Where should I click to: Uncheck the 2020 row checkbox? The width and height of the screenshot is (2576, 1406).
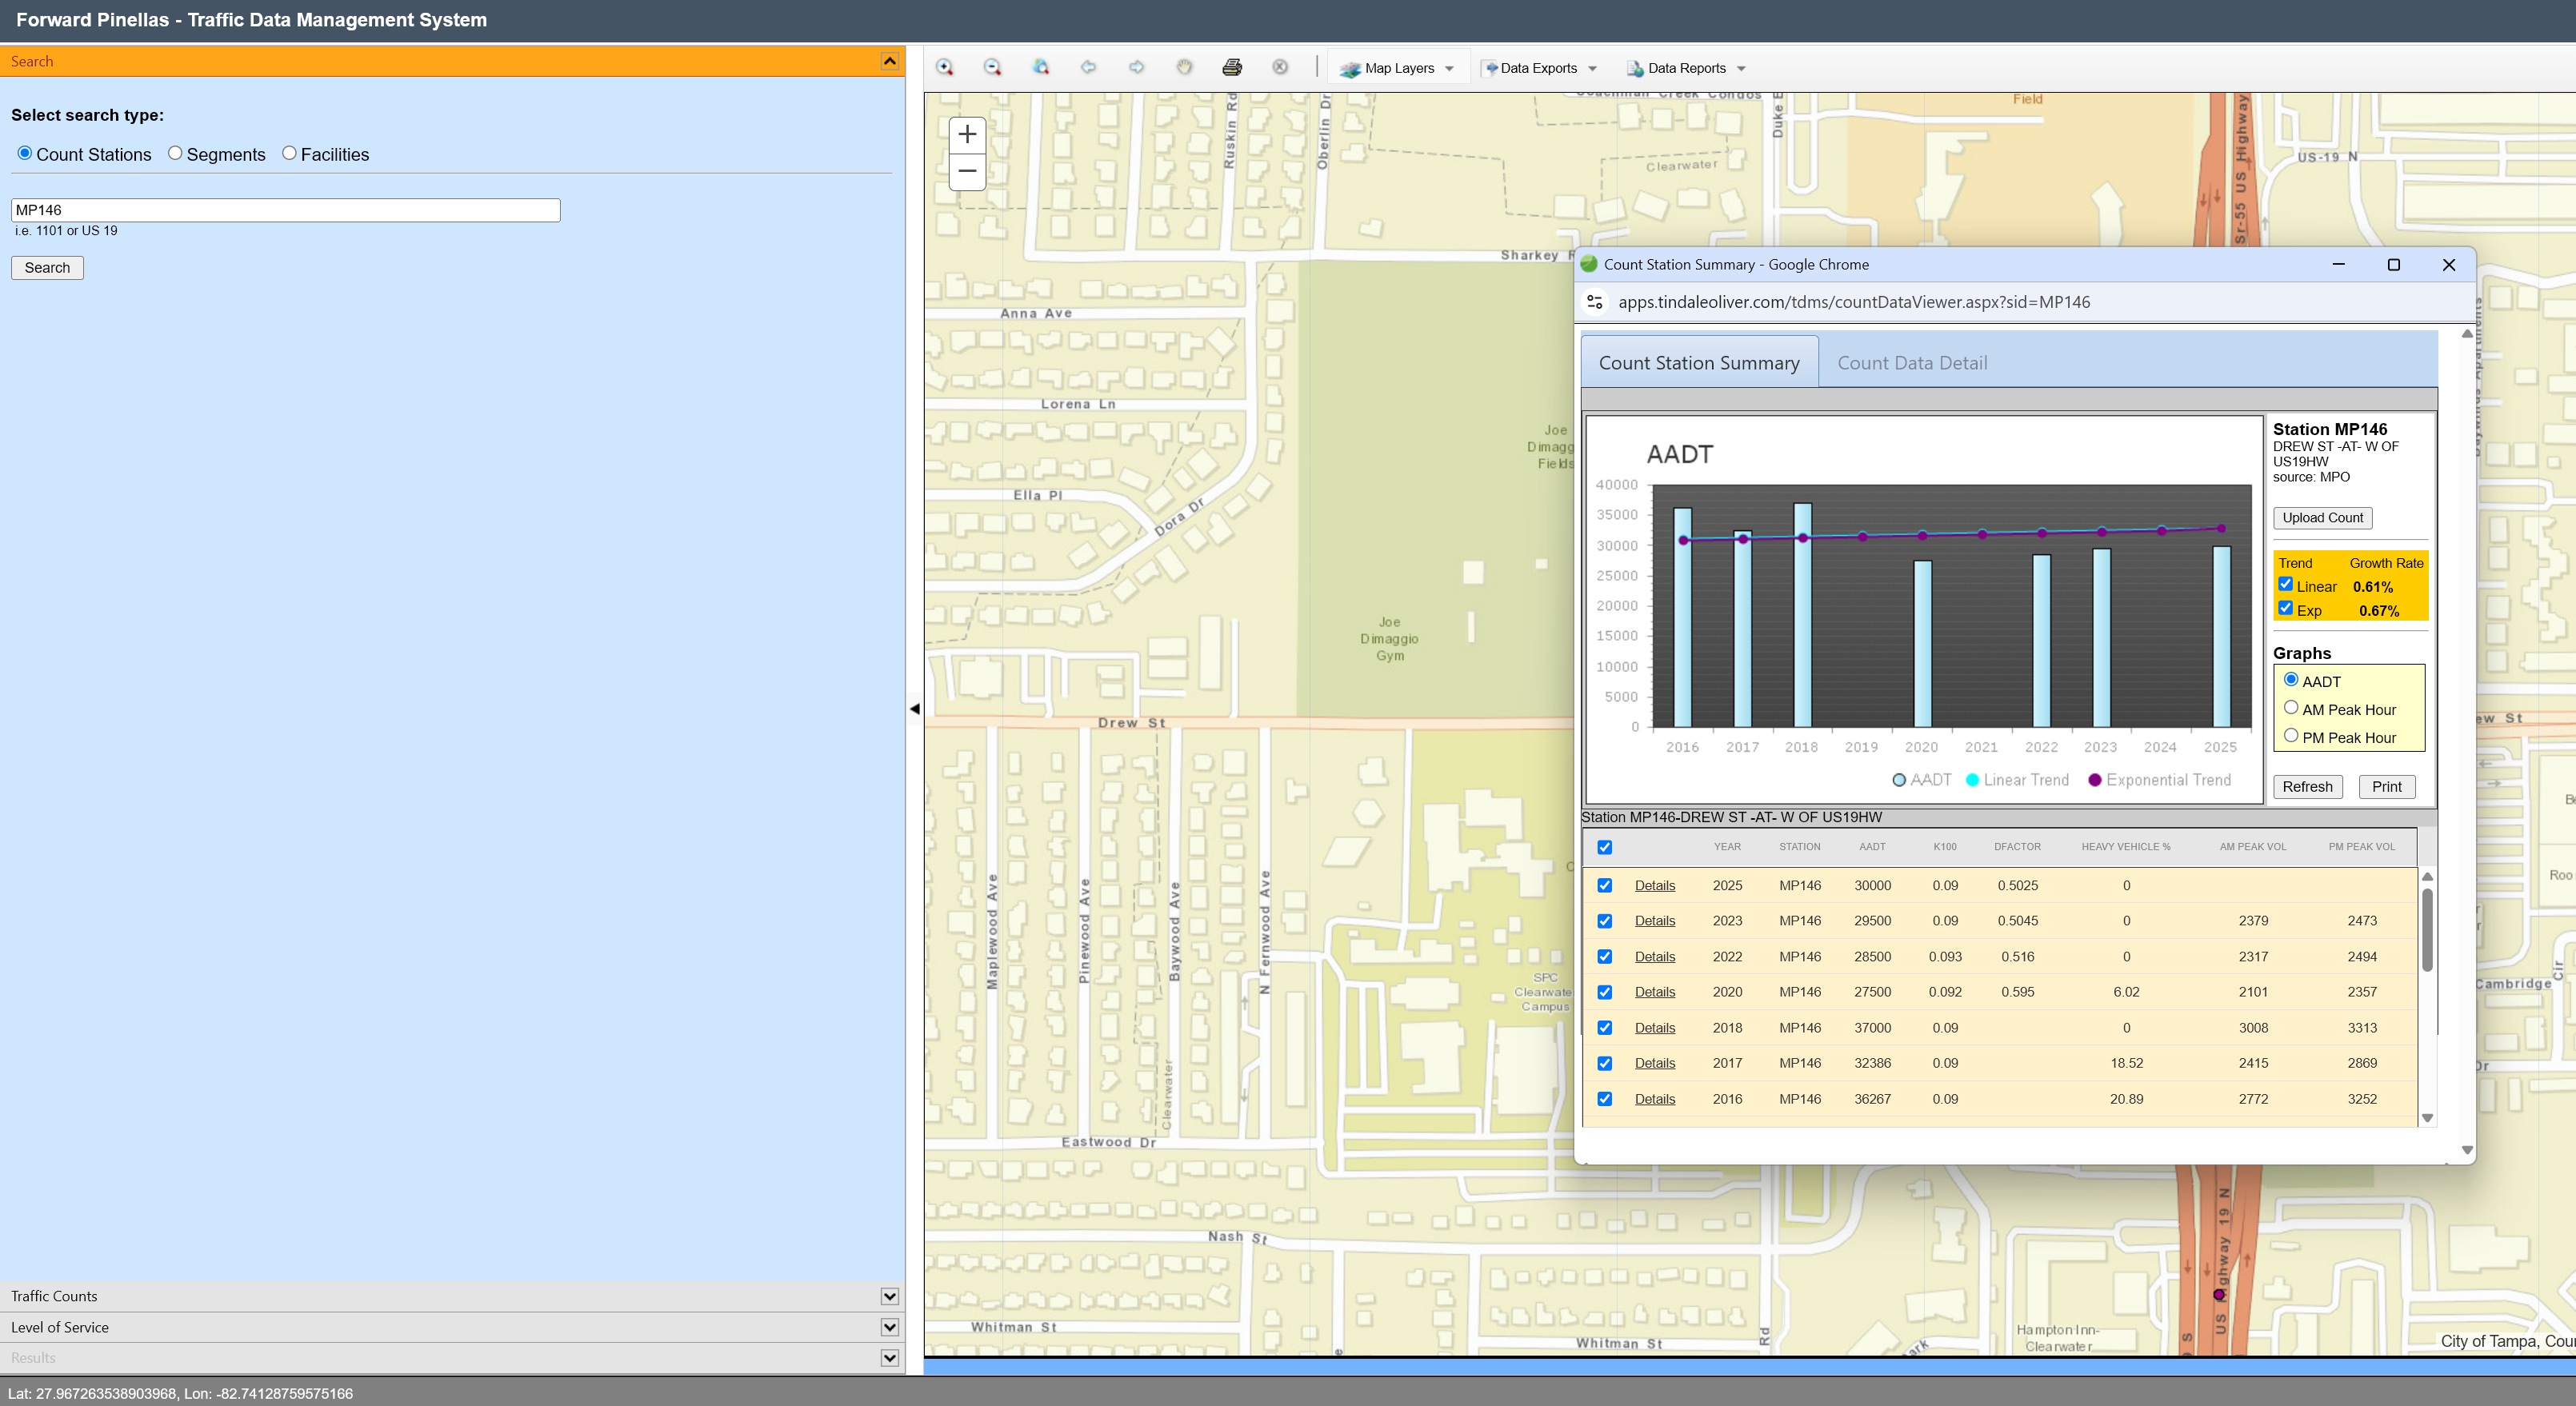pyautogui.click(x=1604, y=992)
